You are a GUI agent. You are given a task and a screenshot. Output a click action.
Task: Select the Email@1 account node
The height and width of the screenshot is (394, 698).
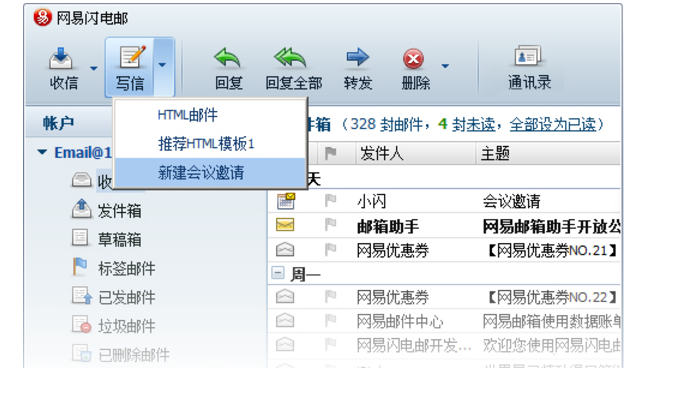tap(83, 153)
